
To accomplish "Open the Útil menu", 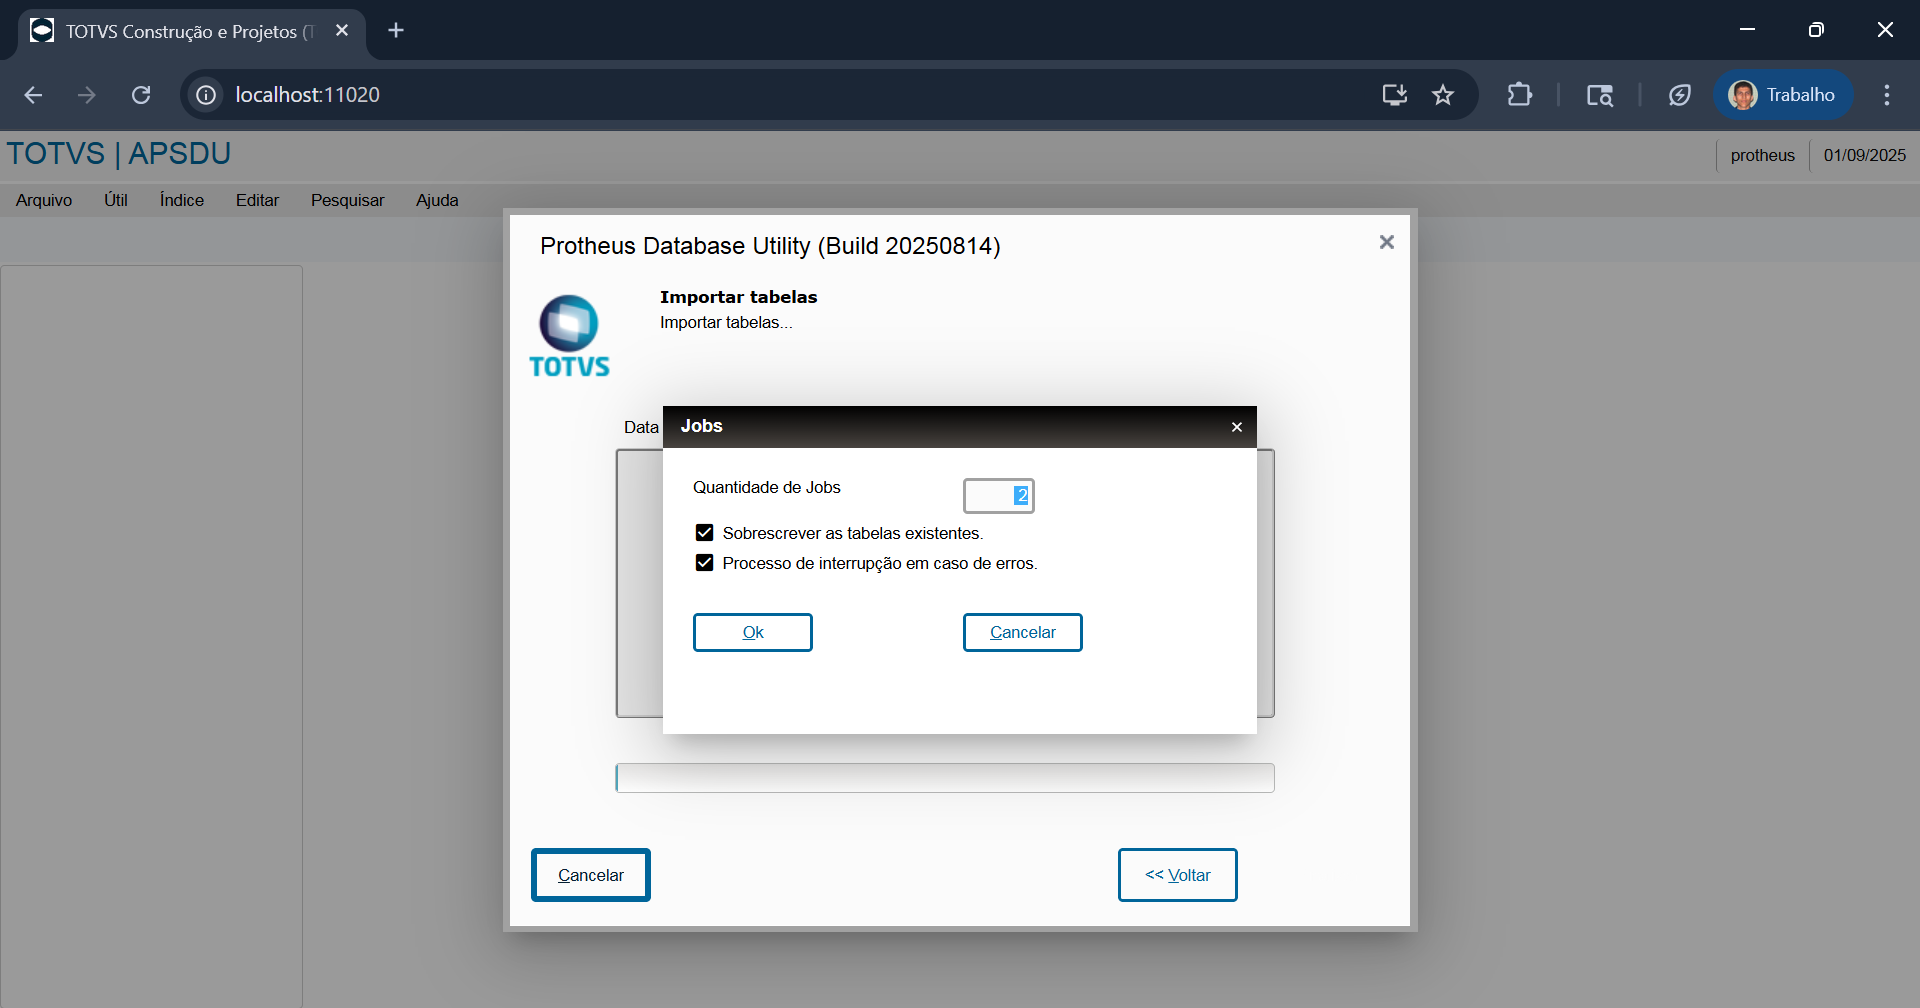I will pos(116,200).
